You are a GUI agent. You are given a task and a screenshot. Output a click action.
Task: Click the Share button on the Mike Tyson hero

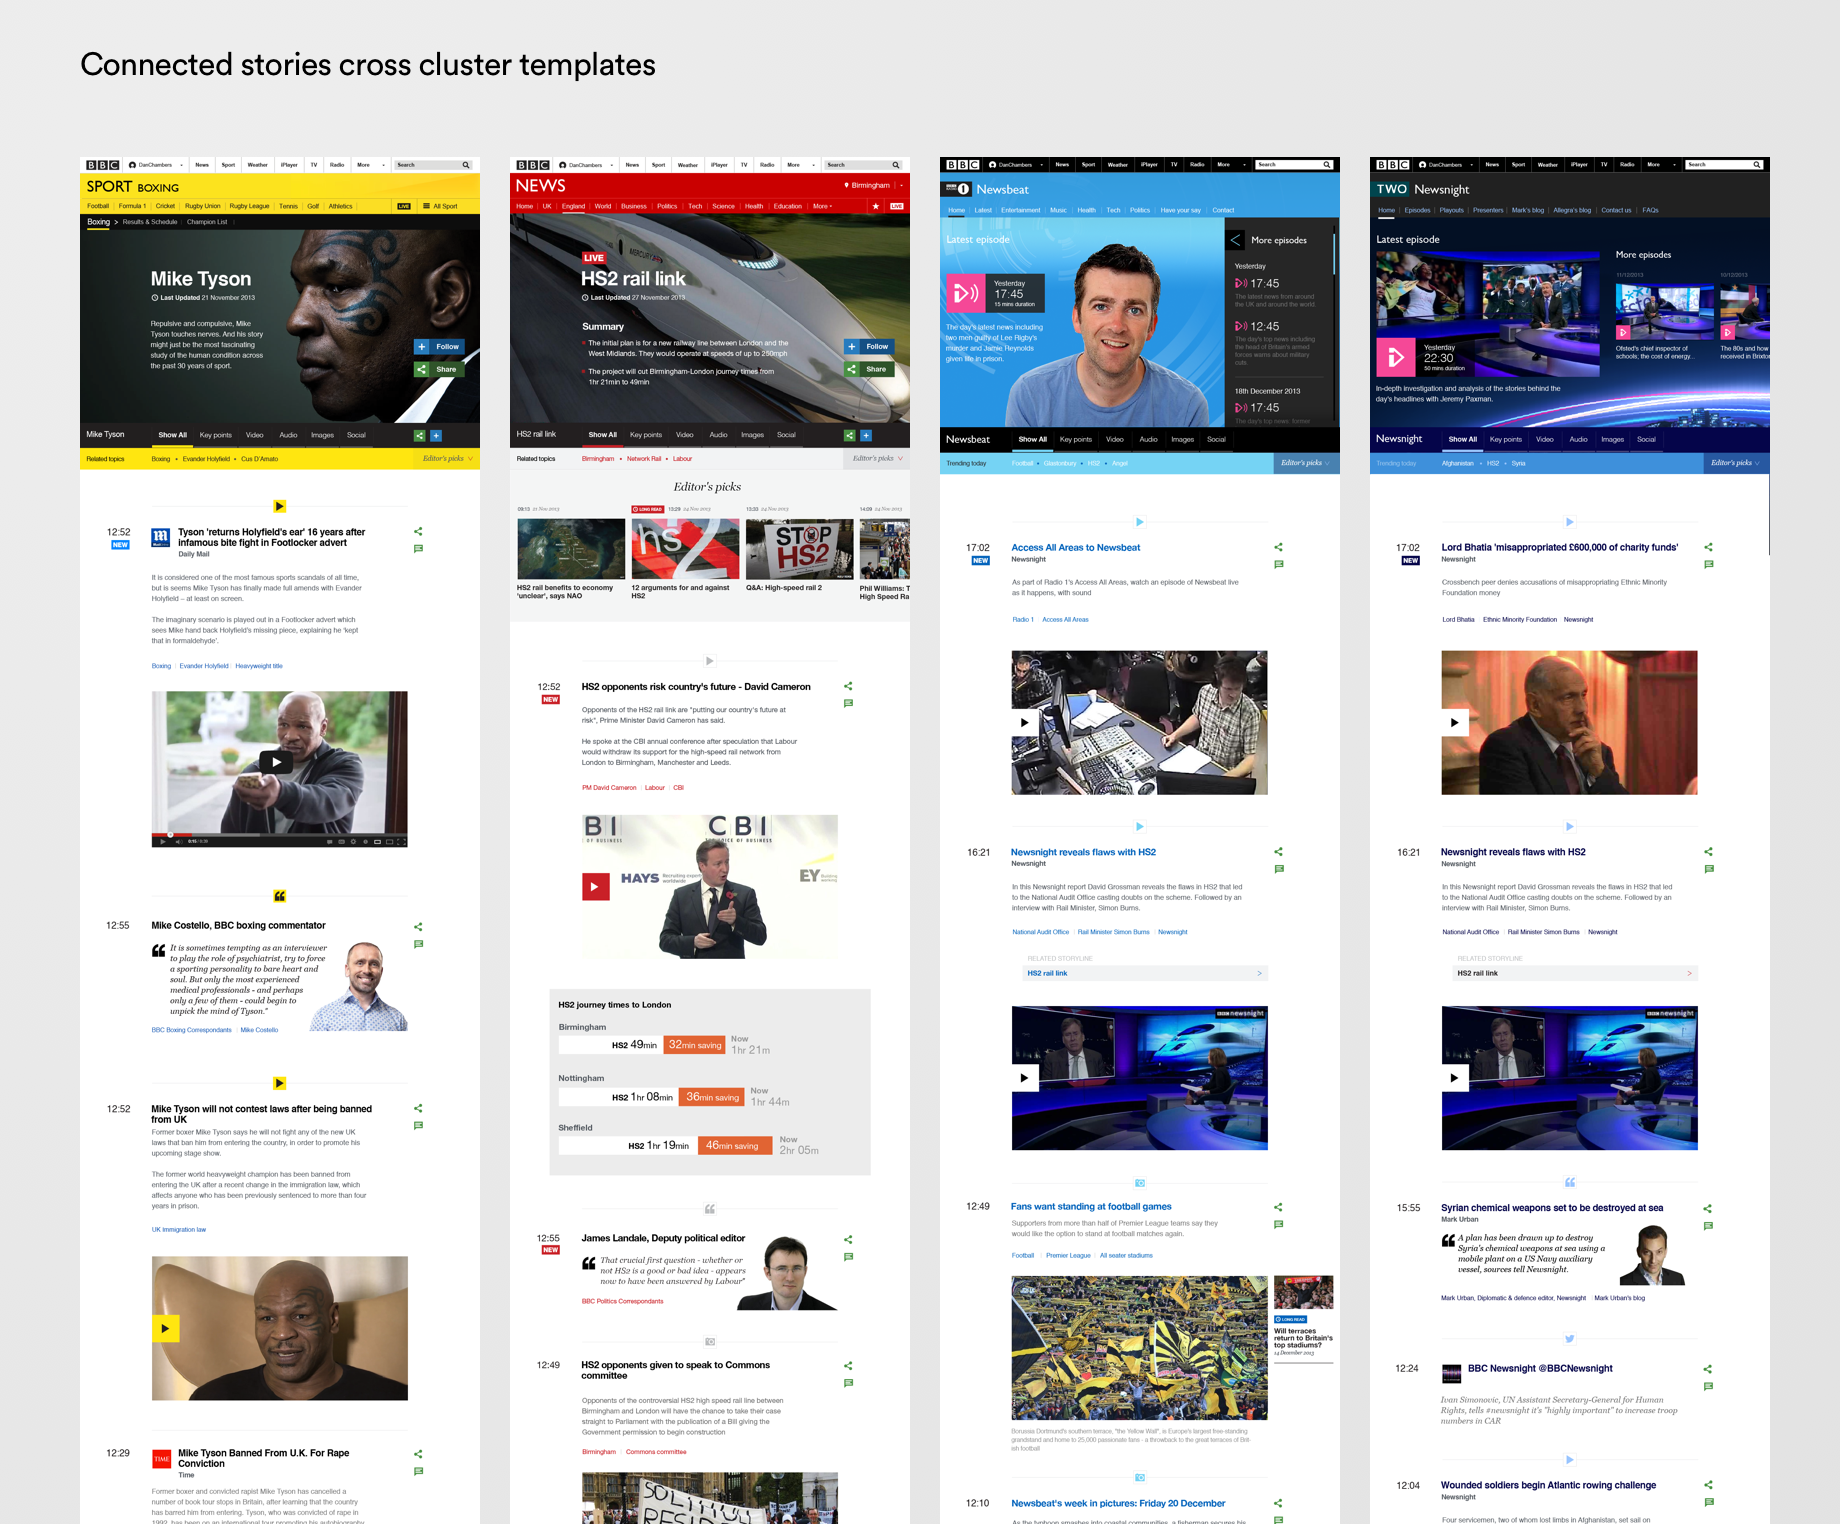click(x=439, y=369)
